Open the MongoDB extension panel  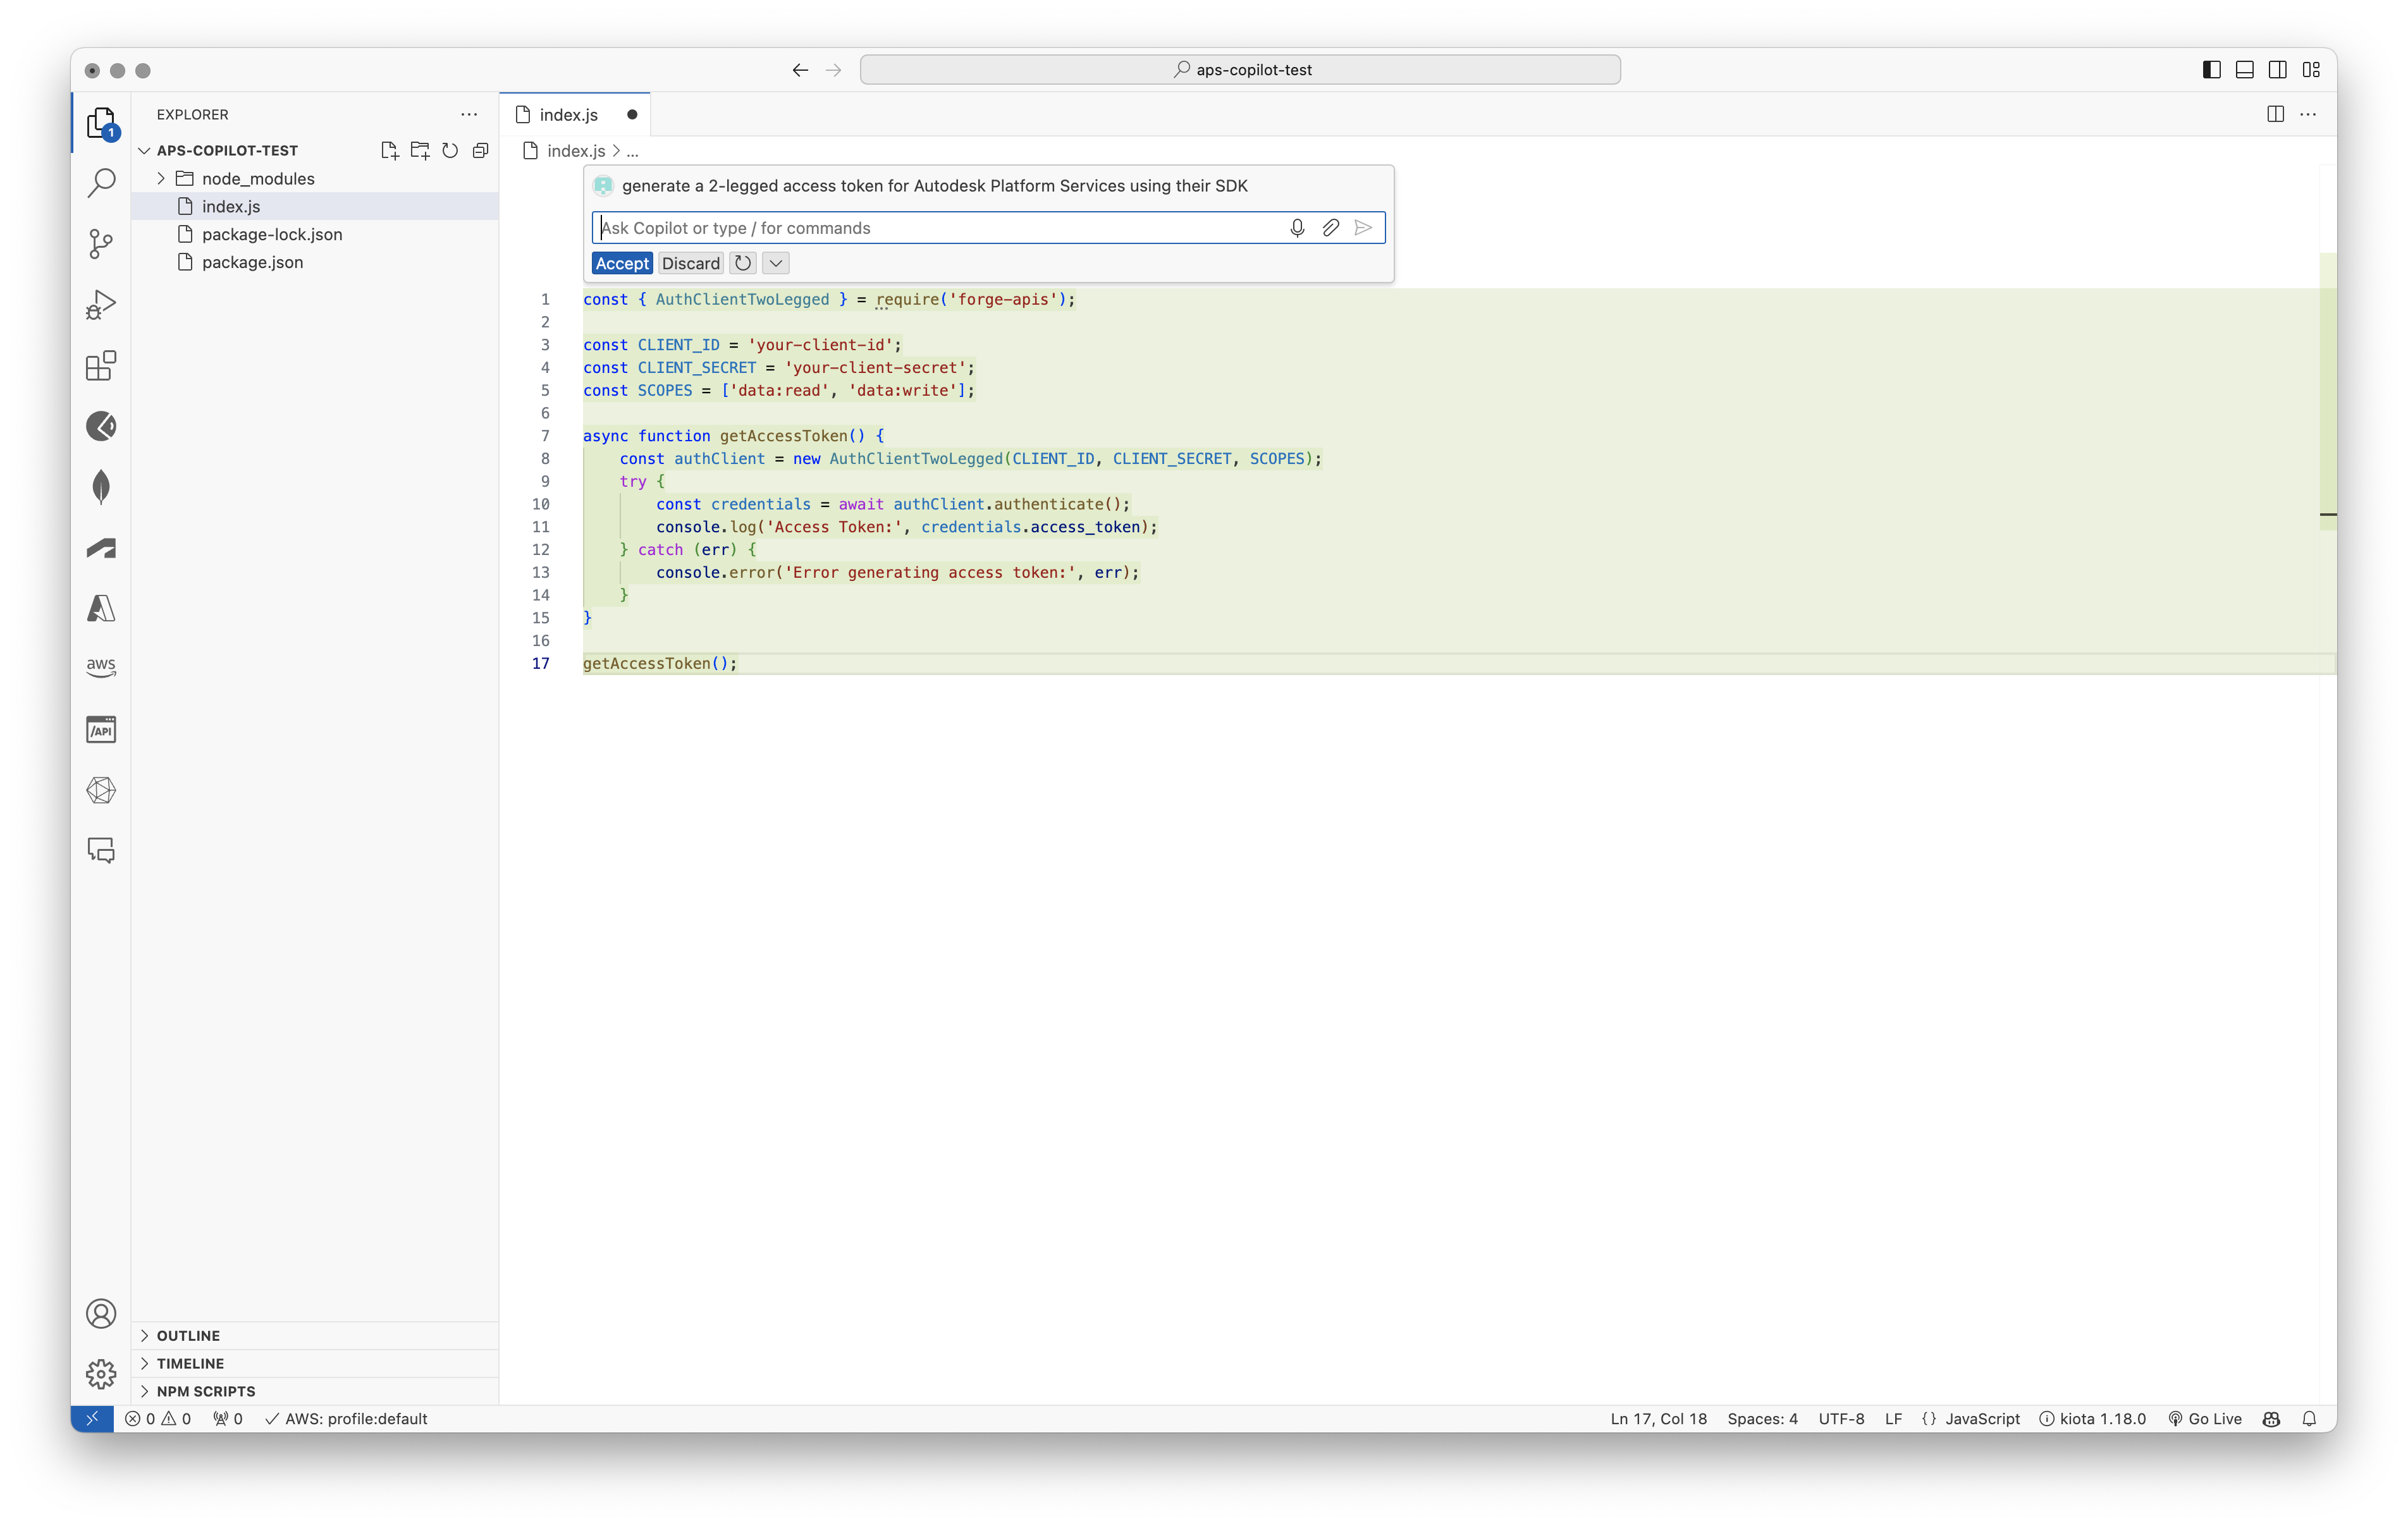pos(101,487)
